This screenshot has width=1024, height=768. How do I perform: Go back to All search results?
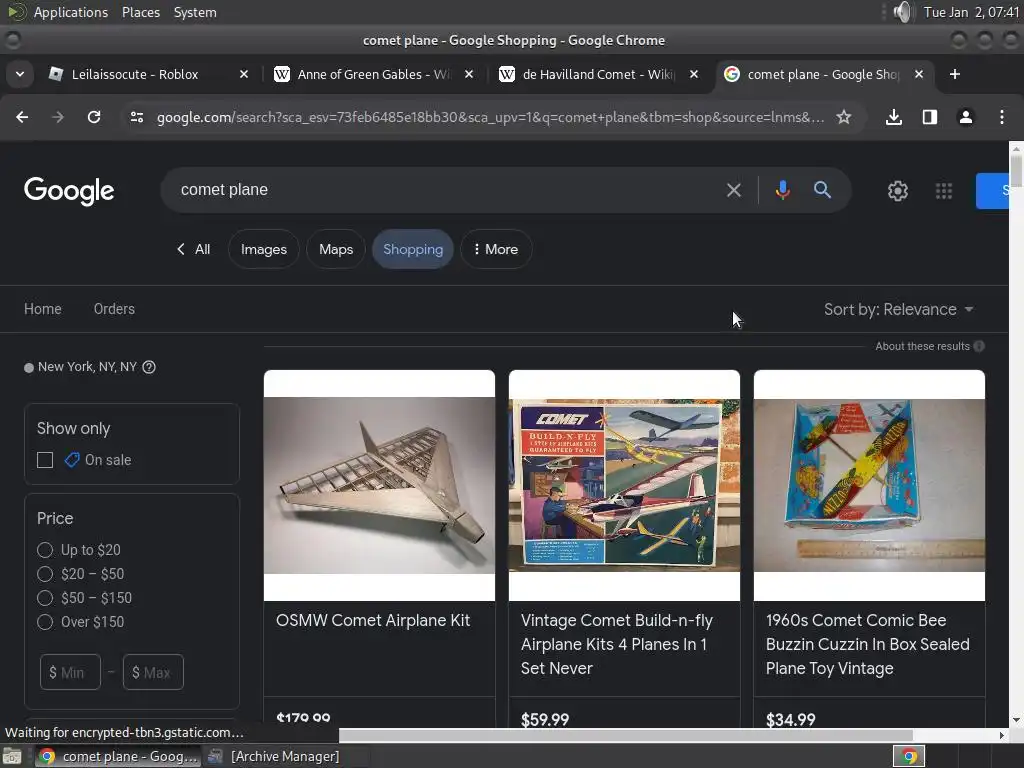193,249
